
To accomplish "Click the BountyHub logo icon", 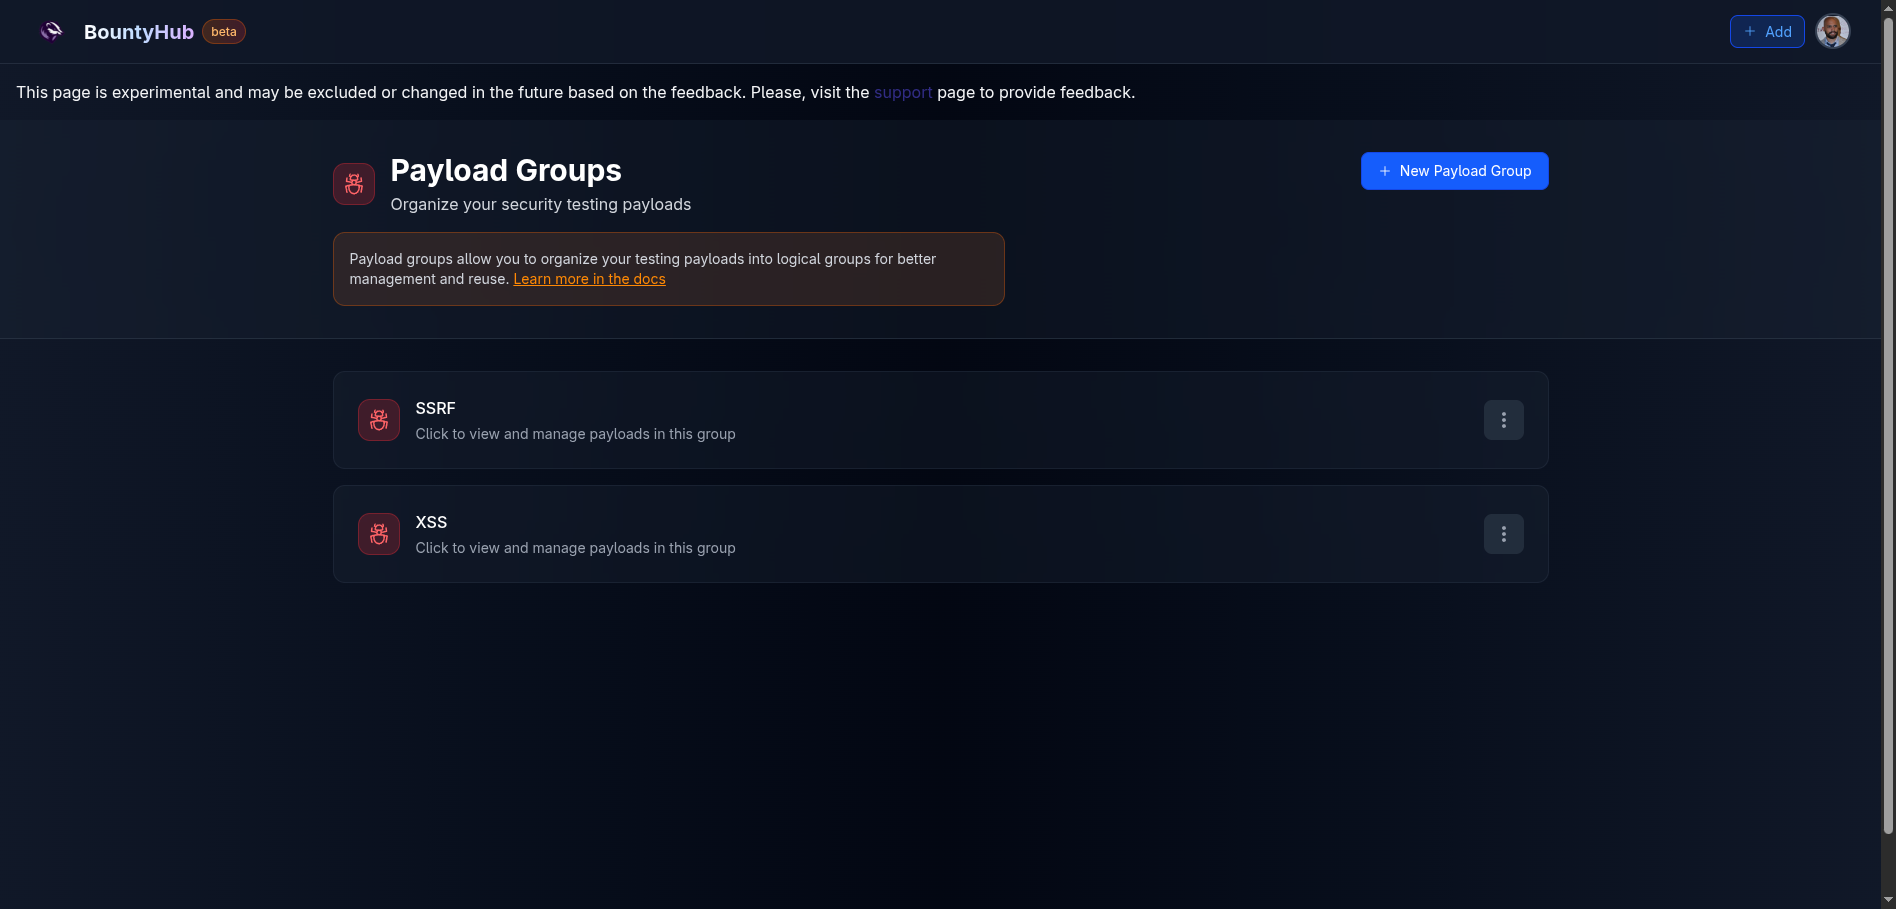I will [x=50, y=31].
